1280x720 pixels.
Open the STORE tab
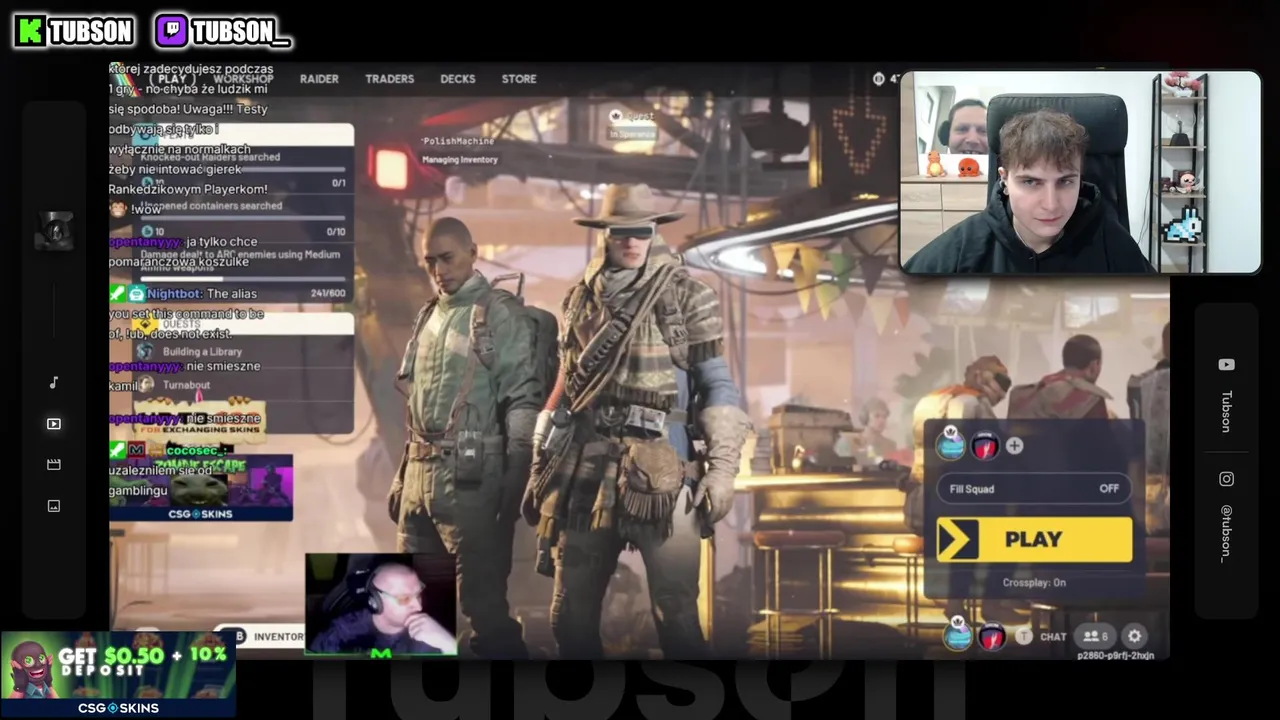[519, 79]
